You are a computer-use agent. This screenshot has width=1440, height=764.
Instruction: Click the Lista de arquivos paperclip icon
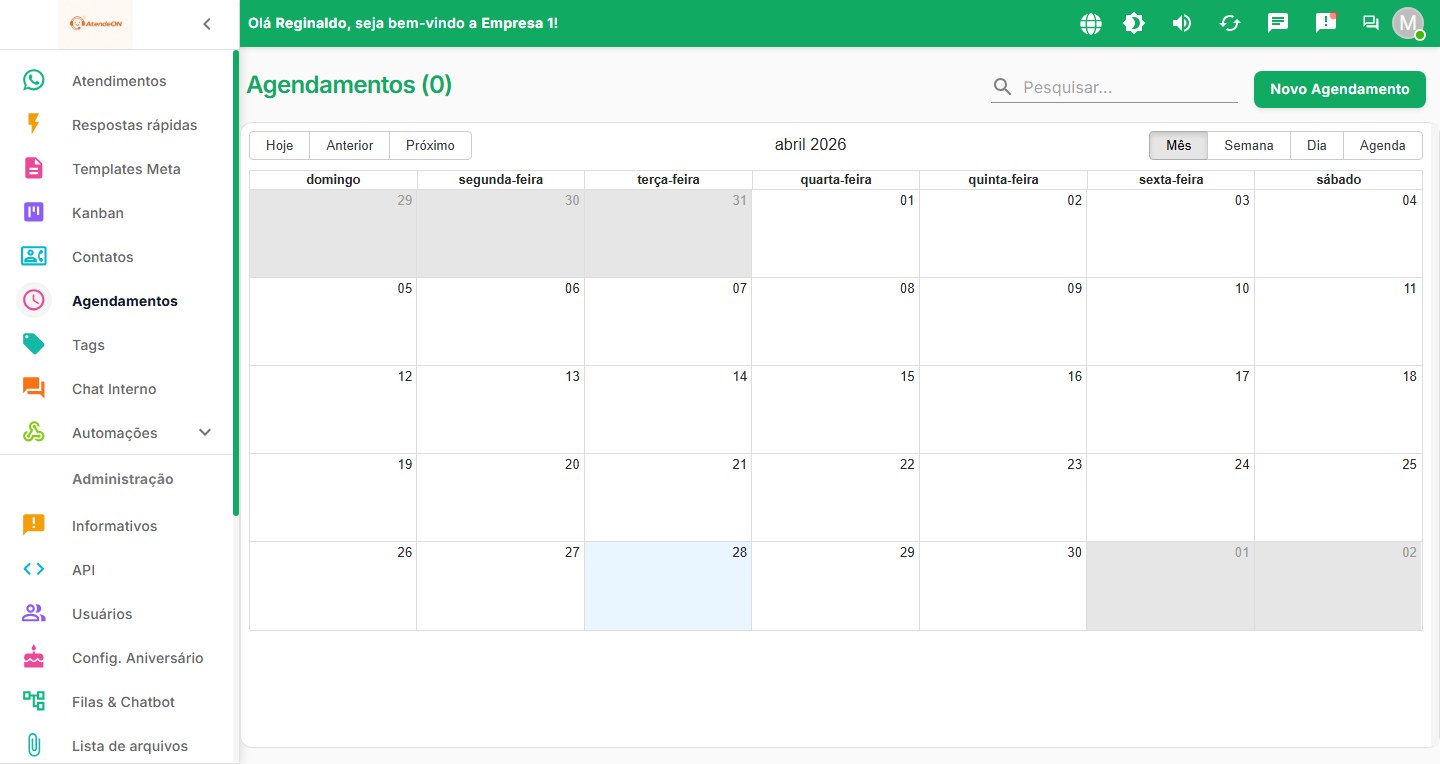click(34, 745)
